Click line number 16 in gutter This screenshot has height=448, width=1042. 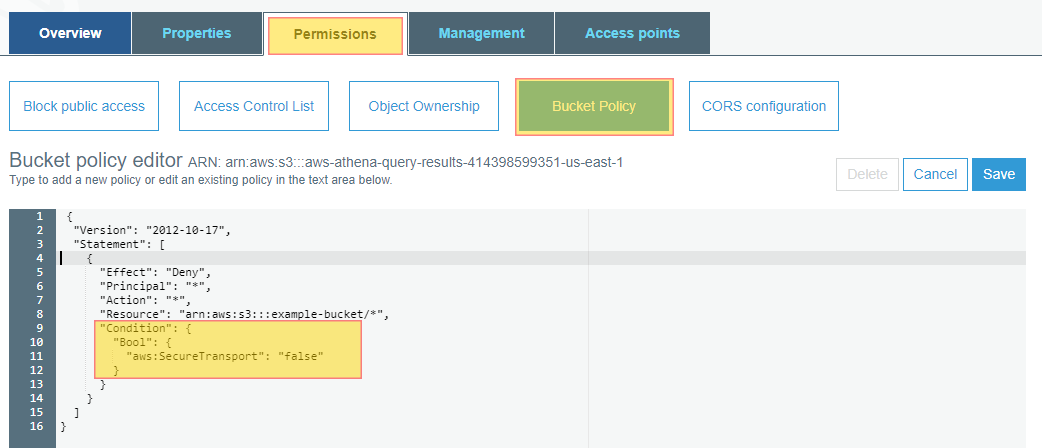(39, 425)
